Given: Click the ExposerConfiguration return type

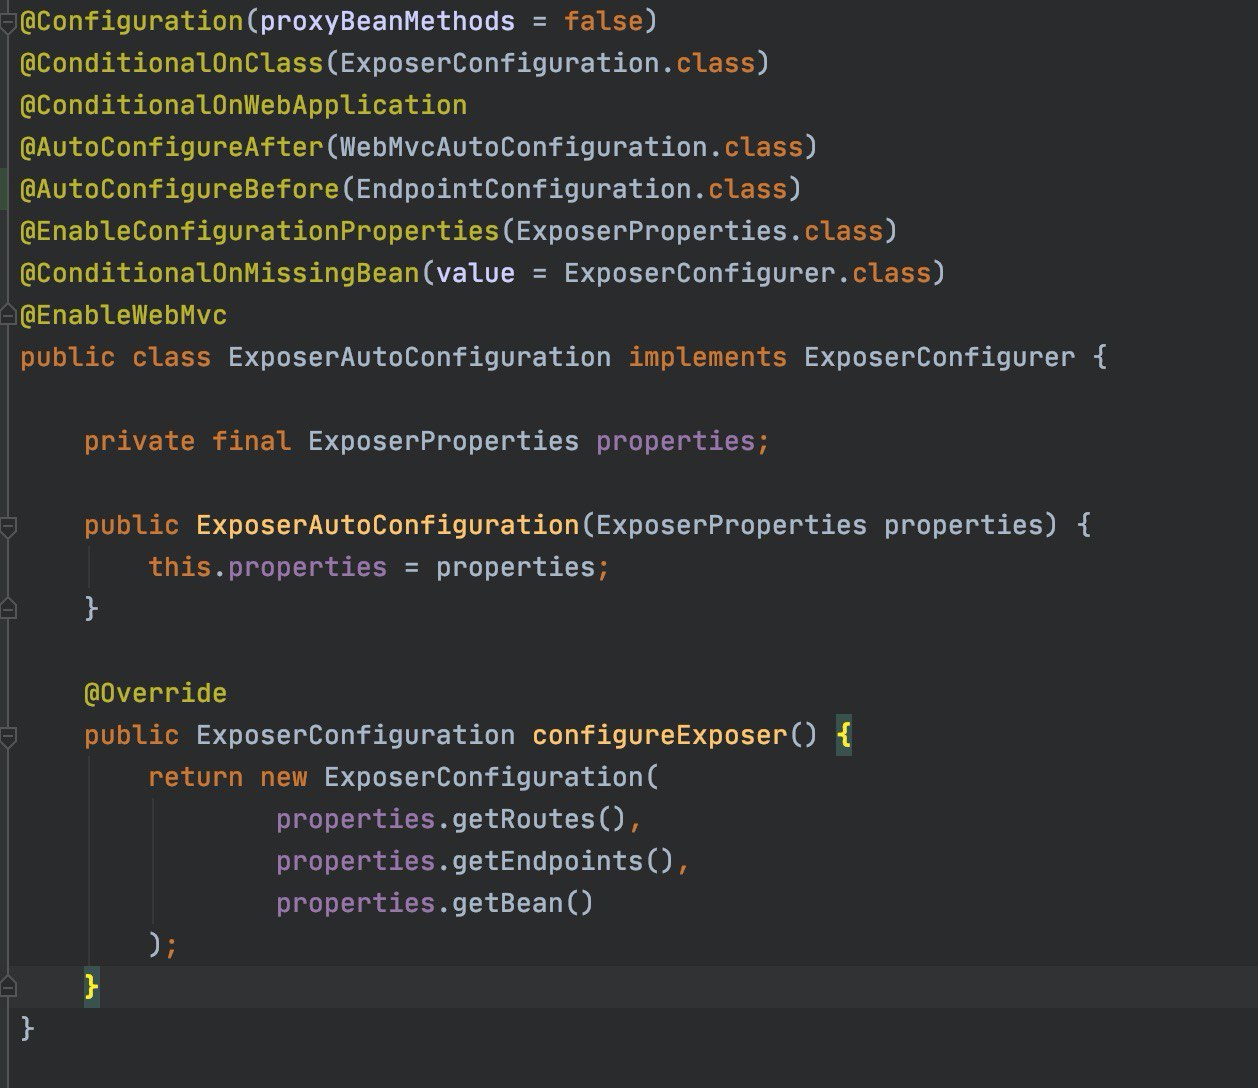Looking at the screenshot, I should [x=355, y=735].
